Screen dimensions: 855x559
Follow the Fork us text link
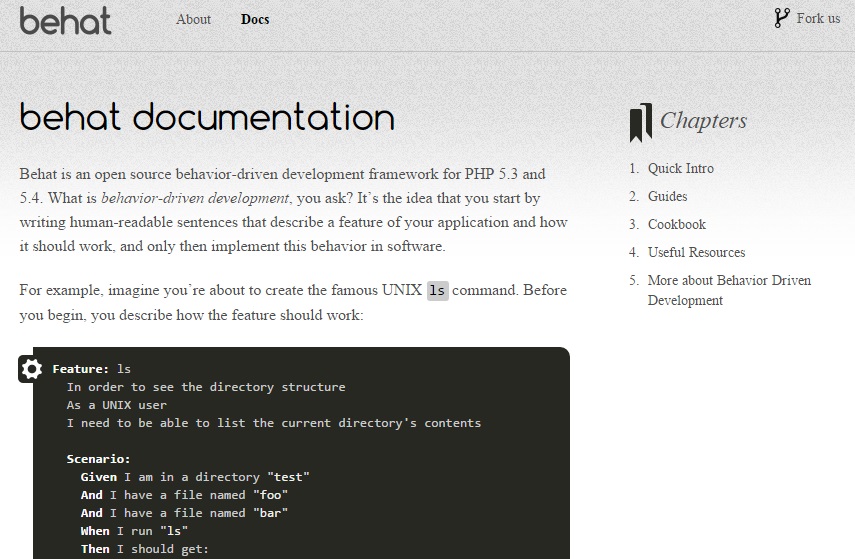tap(818, 18)
